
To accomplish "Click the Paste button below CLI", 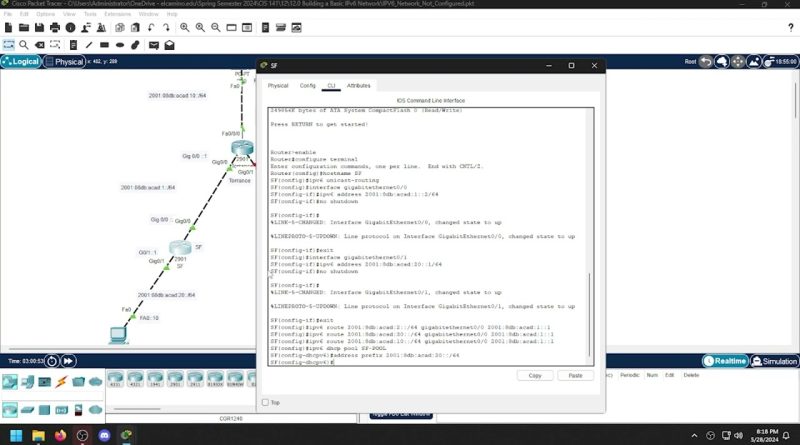I will click(x=576, y=375).
